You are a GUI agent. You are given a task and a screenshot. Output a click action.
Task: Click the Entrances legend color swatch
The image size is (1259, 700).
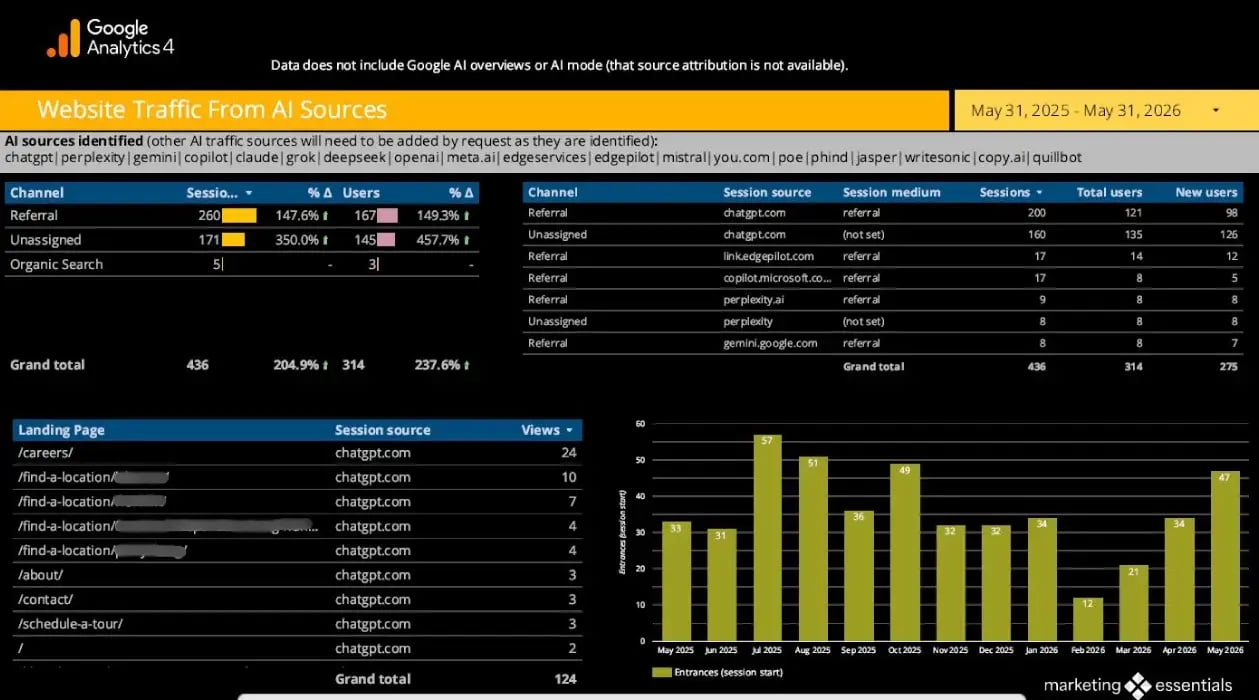(660, 672)
